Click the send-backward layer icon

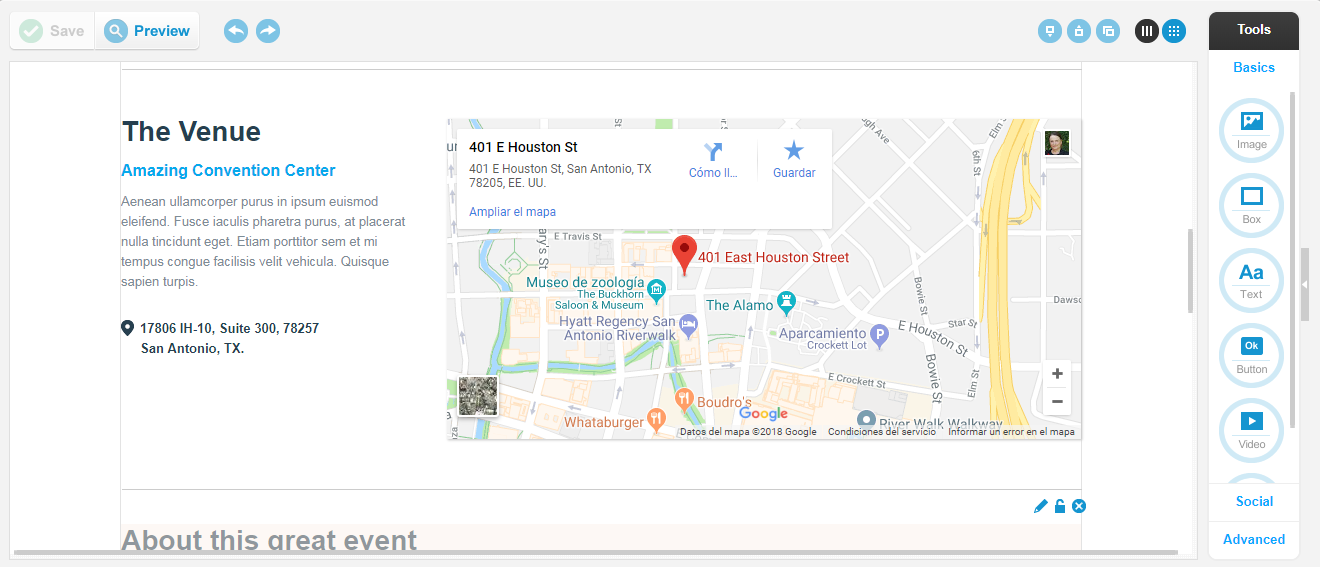pos(1049,31)
